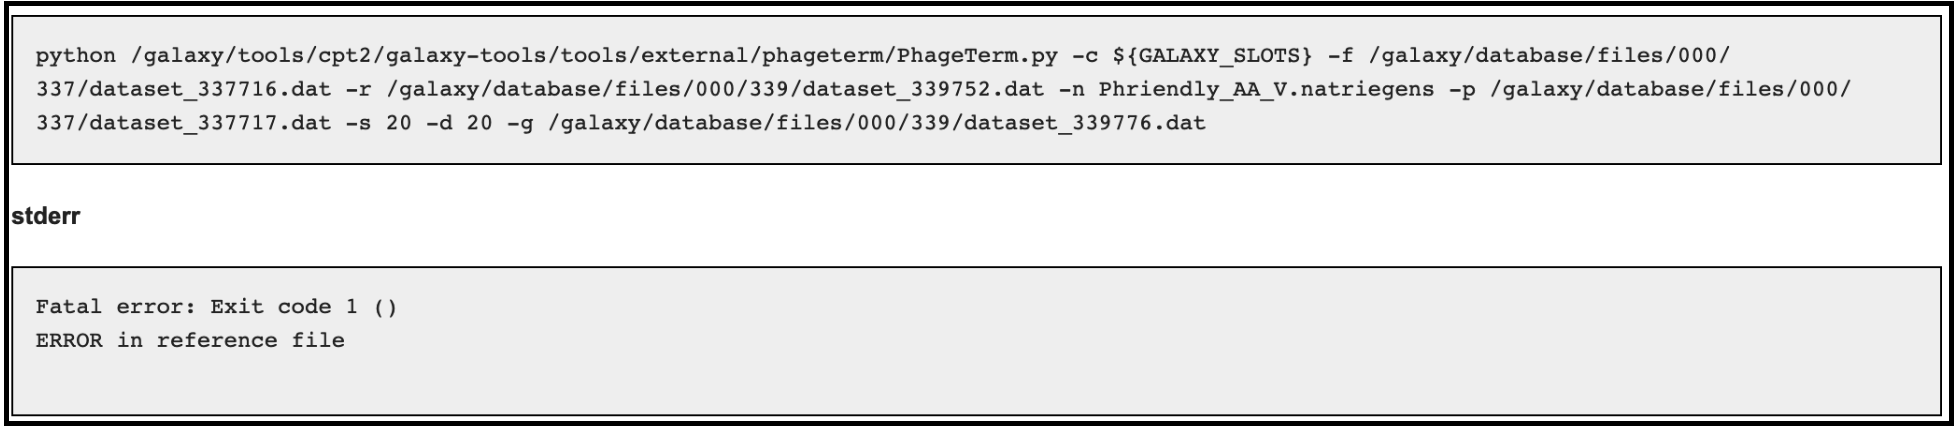Click inside the command line code box

pos(976,90)
